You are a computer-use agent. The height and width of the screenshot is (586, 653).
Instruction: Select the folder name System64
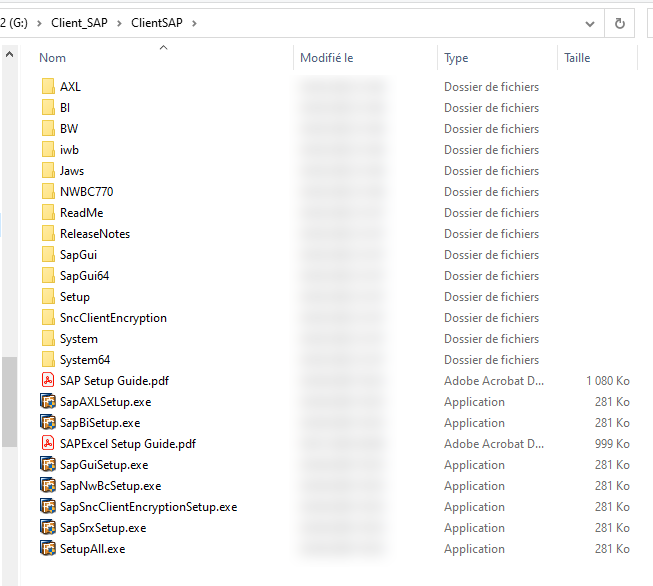tap(85, 360)
